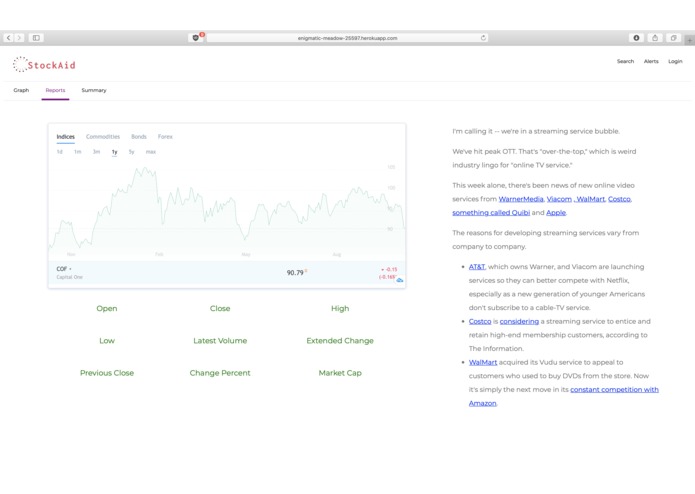695x494 pixels.
Task: Click the Close metric label
Action: pos(220,308)
